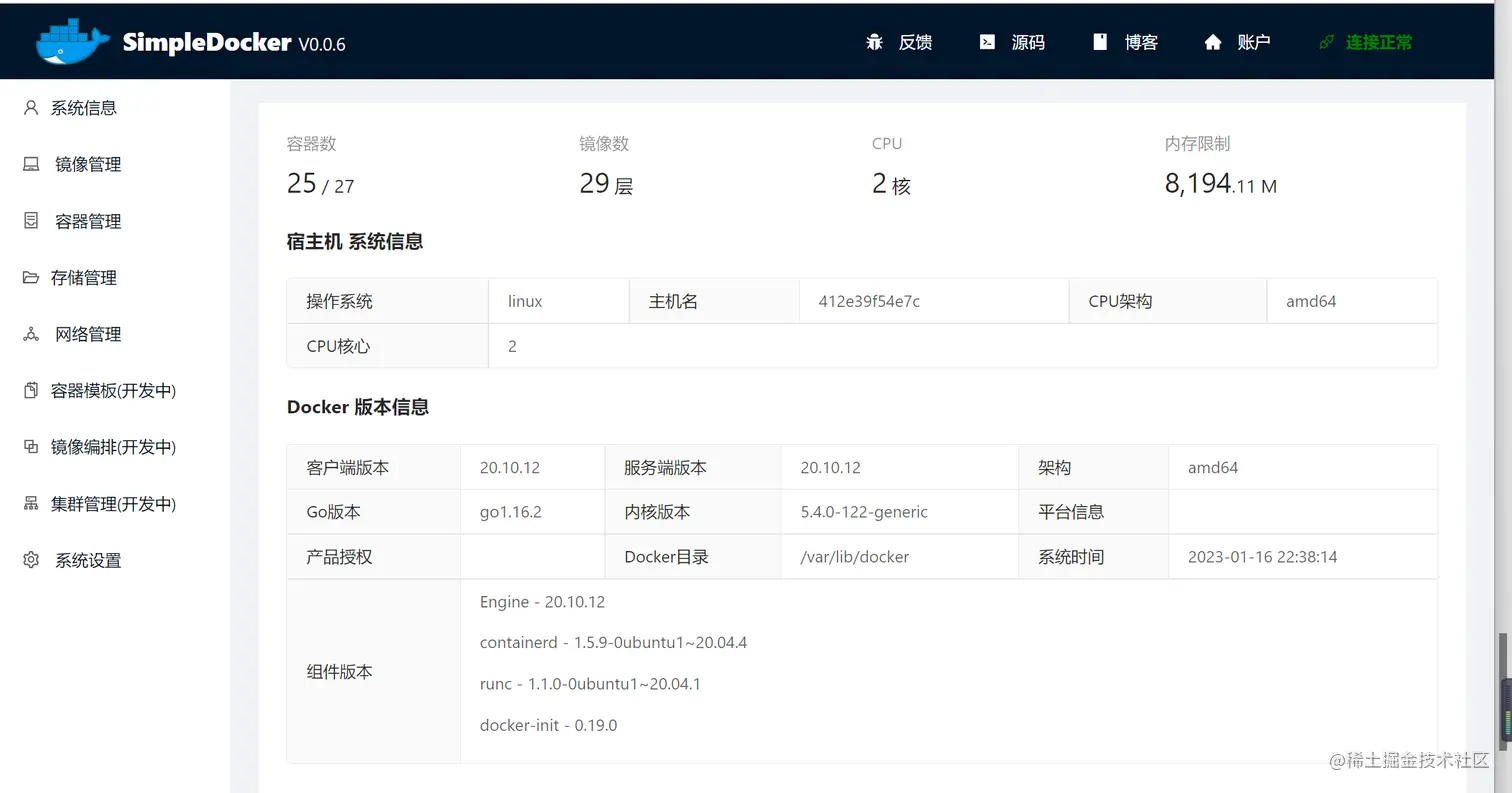Click the containerd version line
Screen dimensions: 1512x793
613,642
